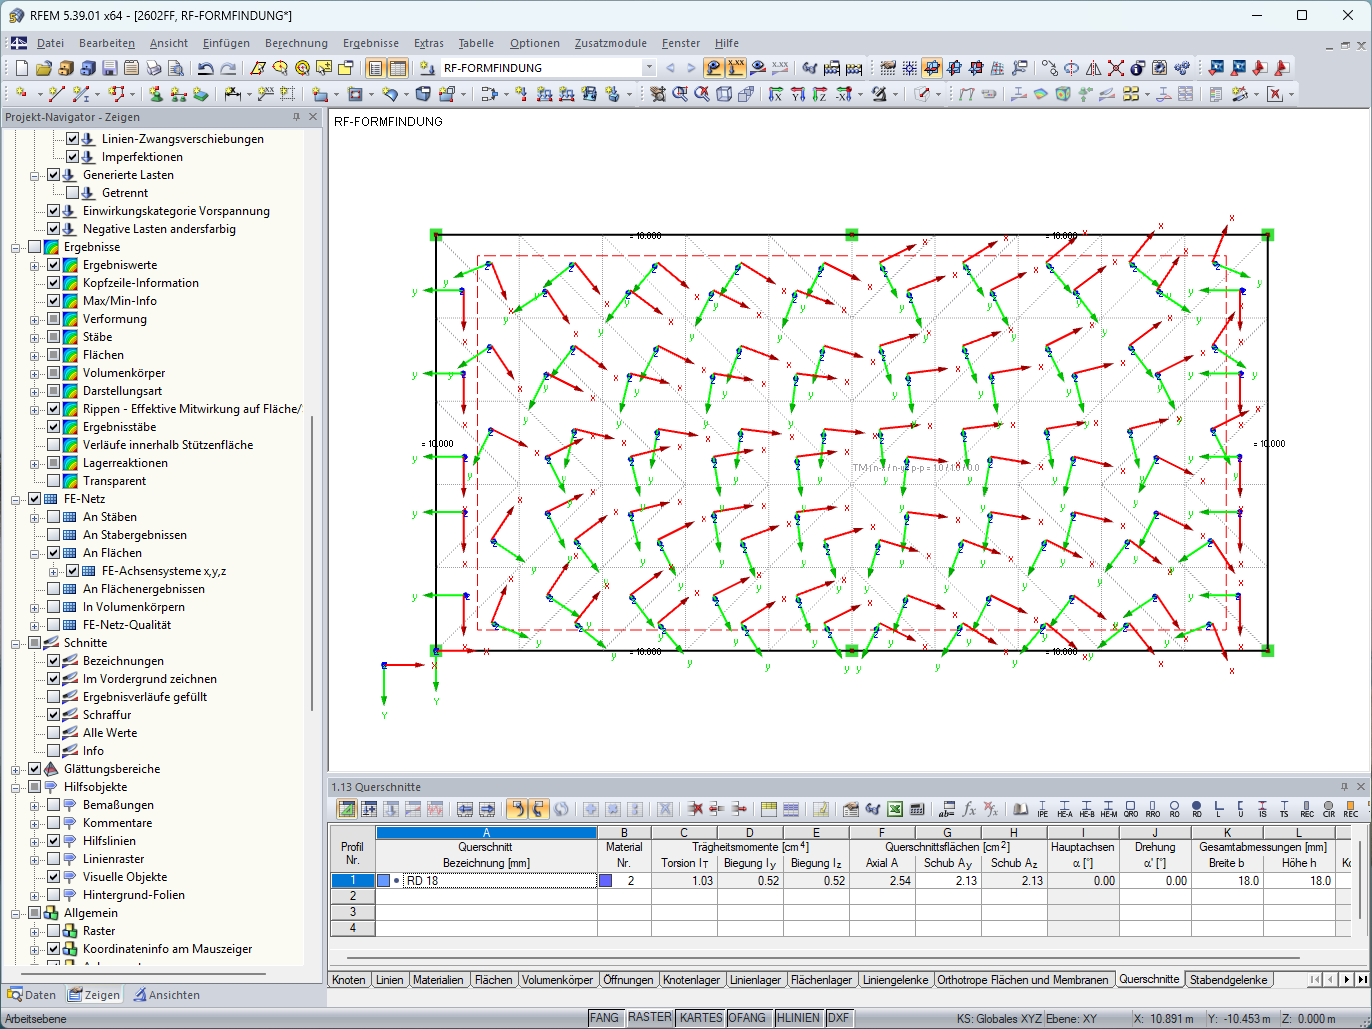1372x1029 pixels.
Task: Toggle the Hilfslinien checkbox
Action: (x=53, y=841)
